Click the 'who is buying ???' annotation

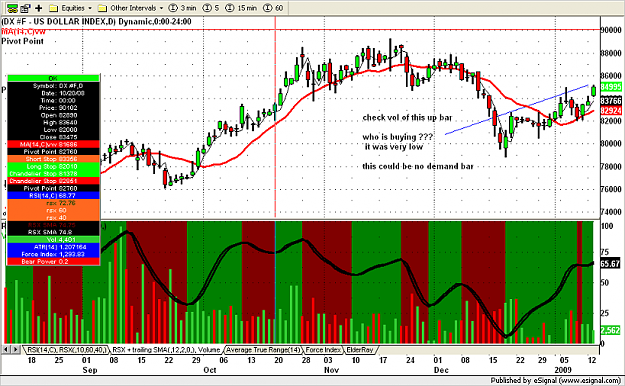397,137
